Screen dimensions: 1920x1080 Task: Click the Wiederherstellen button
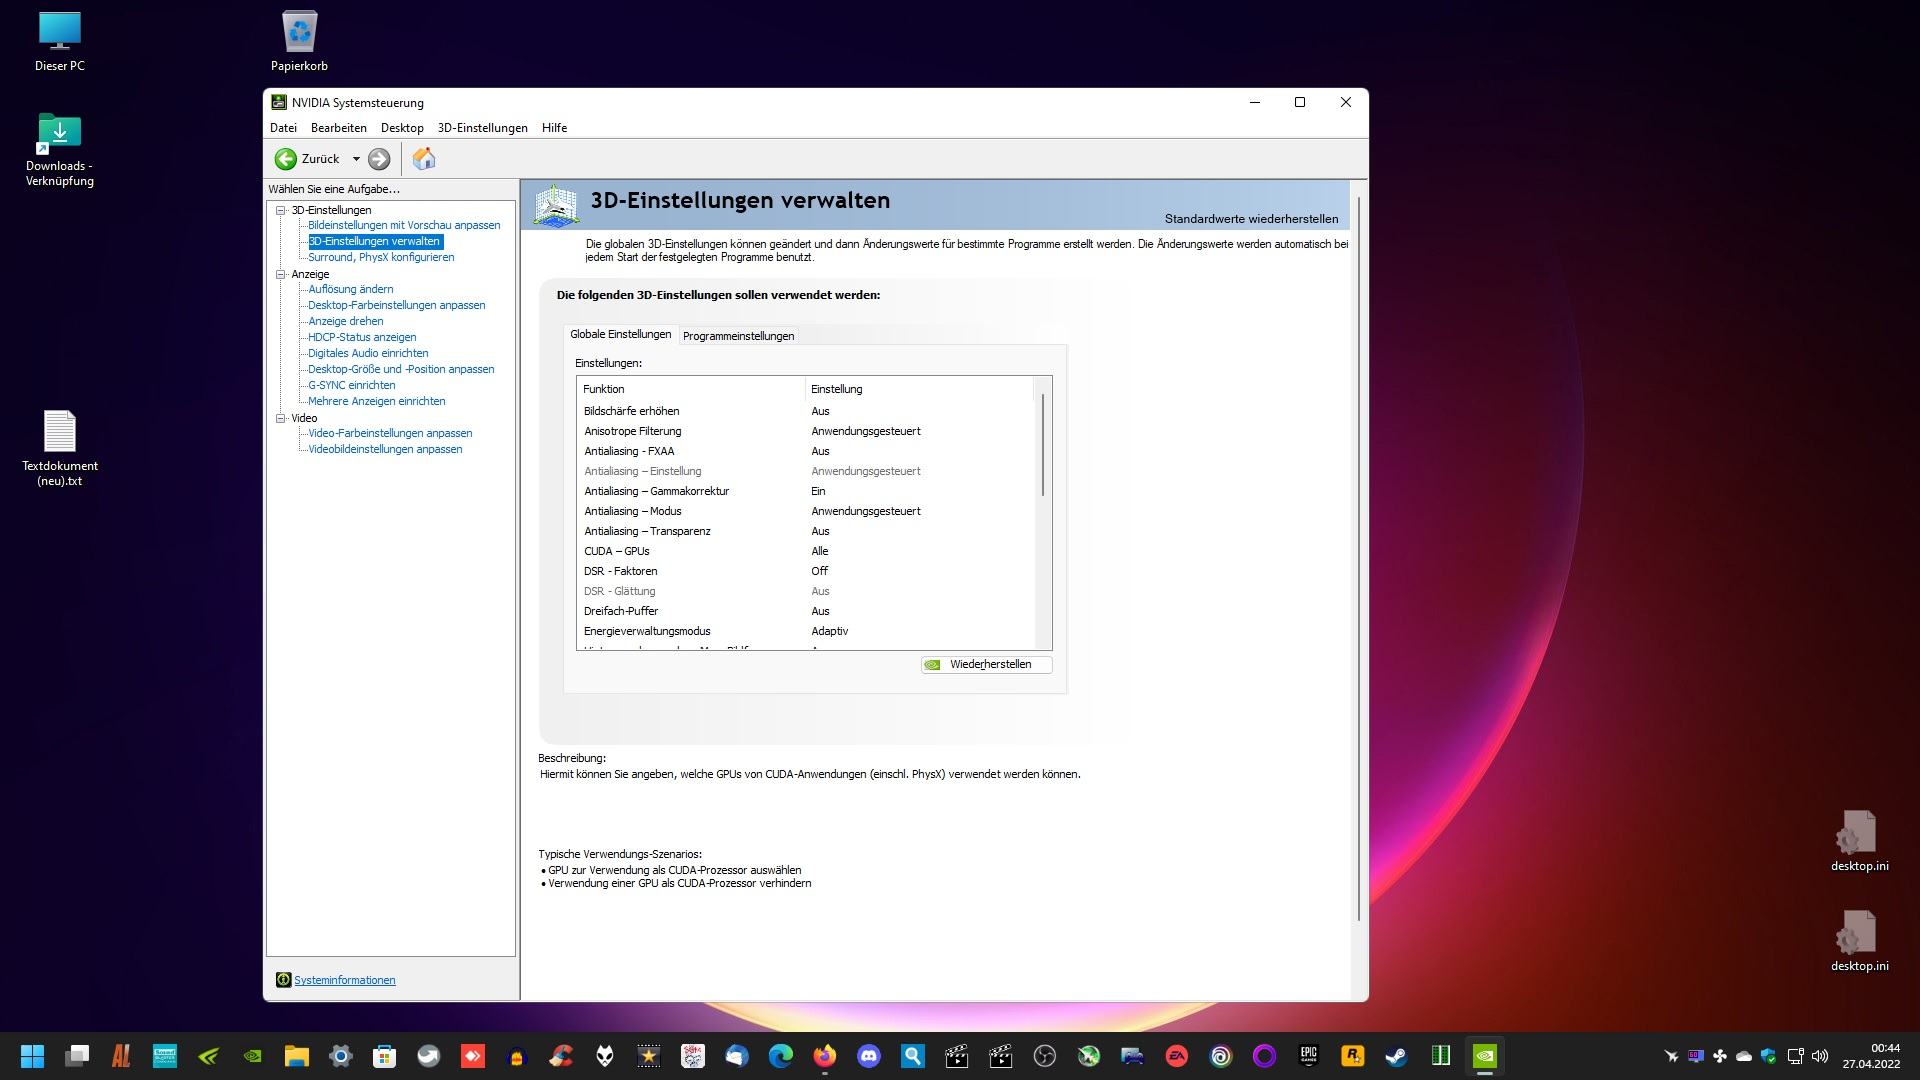[986, 664]
